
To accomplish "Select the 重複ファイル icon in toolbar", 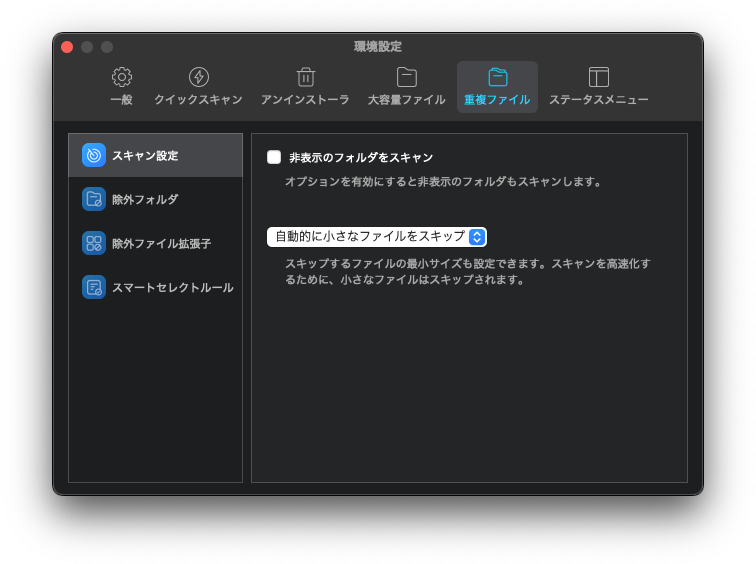I will click(x=498, y=77).
